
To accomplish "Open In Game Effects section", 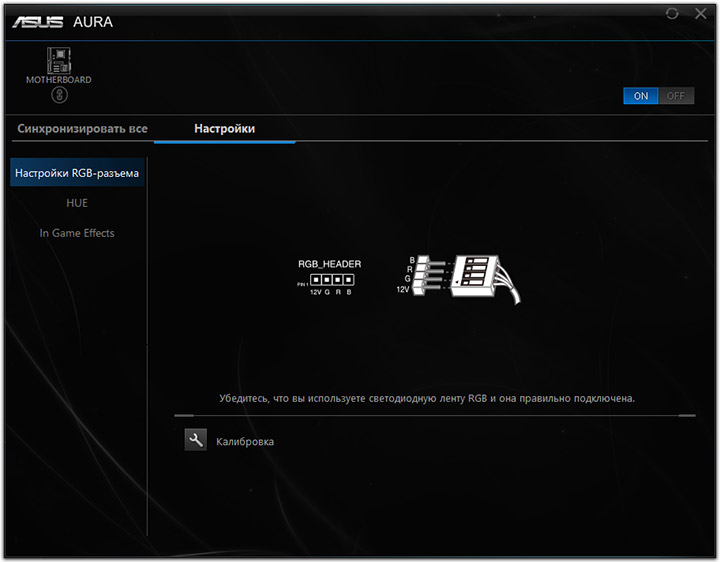I will [x=77, y=233].
